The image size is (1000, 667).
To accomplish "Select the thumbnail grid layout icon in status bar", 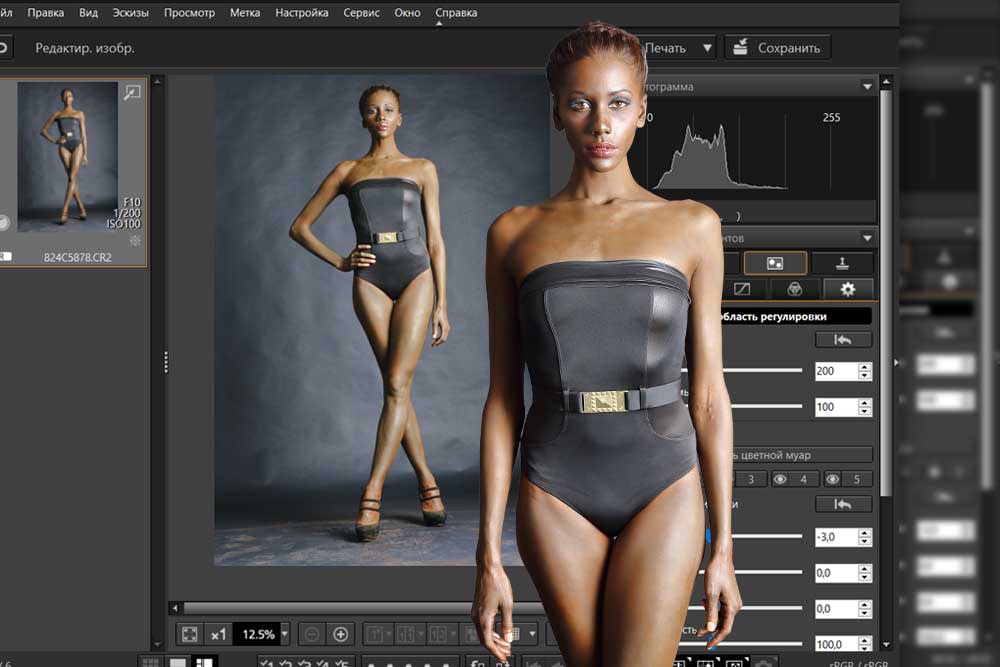I will point(151,662).
